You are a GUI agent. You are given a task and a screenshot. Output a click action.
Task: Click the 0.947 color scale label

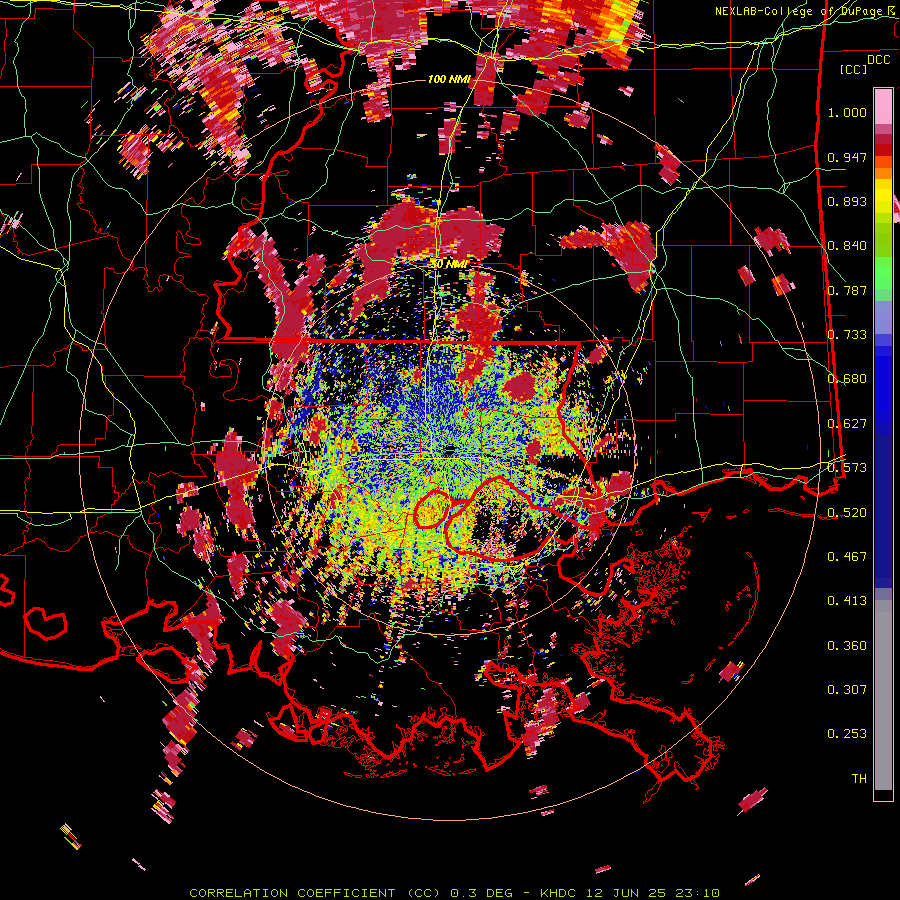847,157
